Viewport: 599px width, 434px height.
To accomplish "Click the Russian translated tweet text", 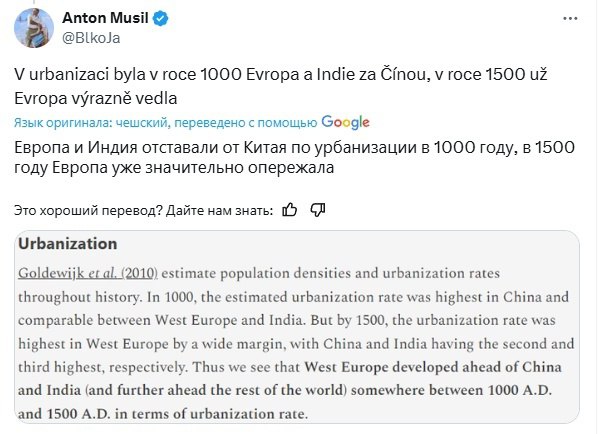I will coord(294,157).
